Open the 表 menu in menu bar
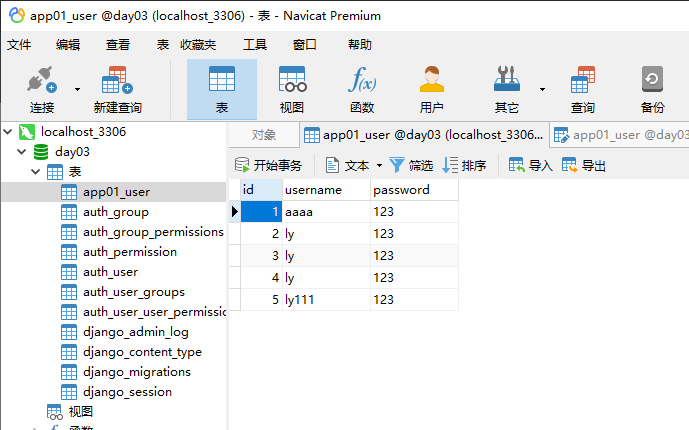Screen dimensions: 689x430 [163, 44]
